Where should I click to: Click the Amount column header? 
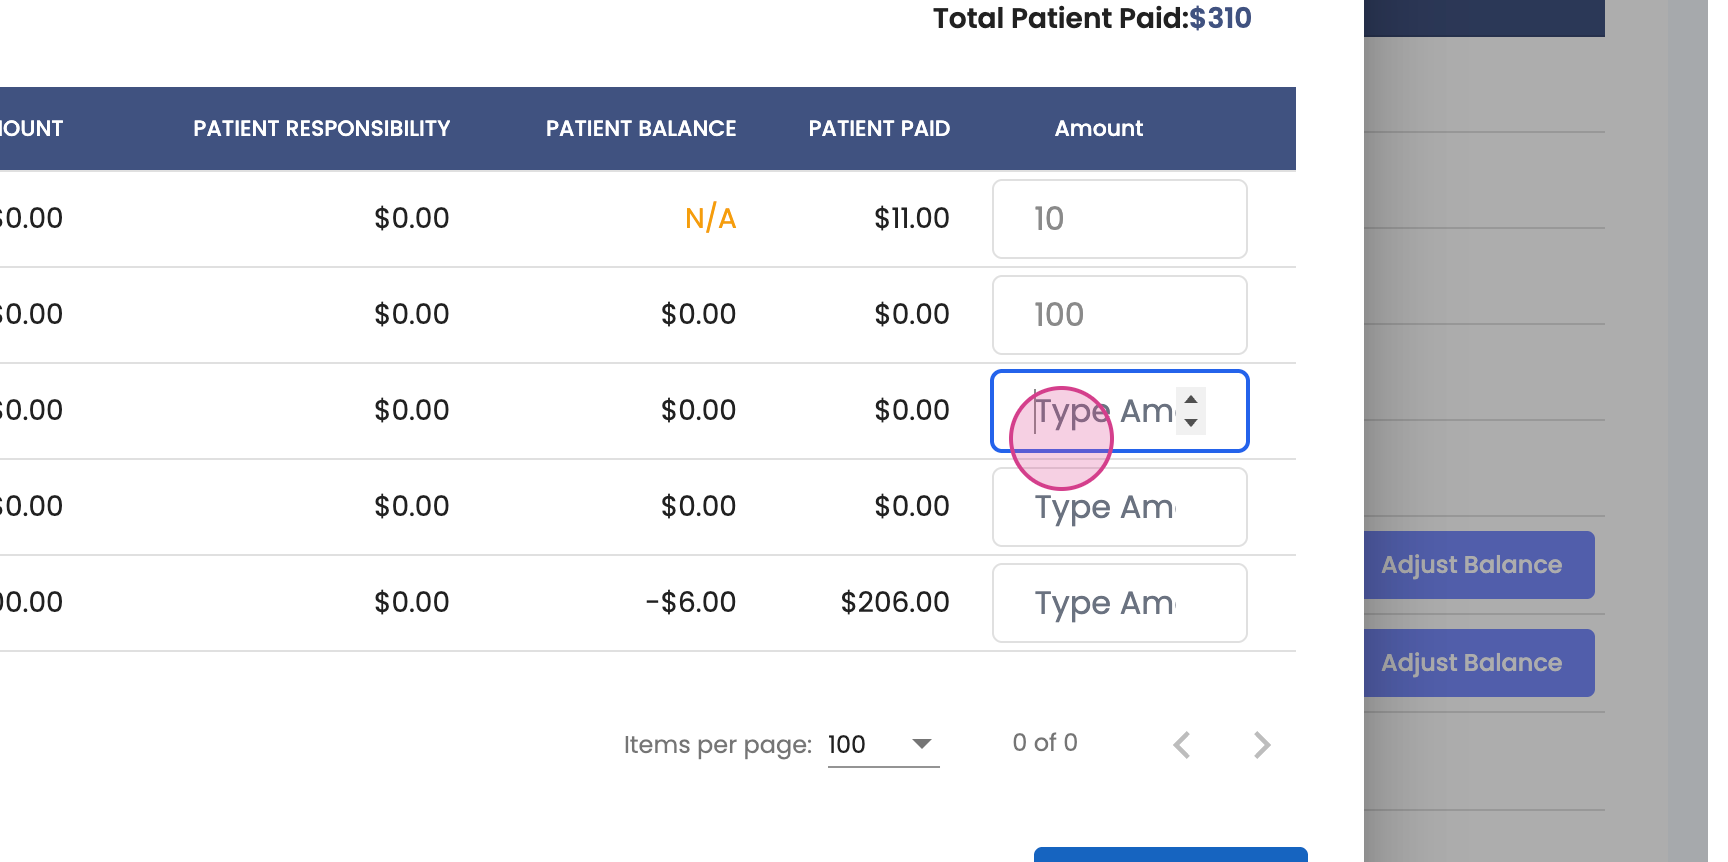(1098, 129)
